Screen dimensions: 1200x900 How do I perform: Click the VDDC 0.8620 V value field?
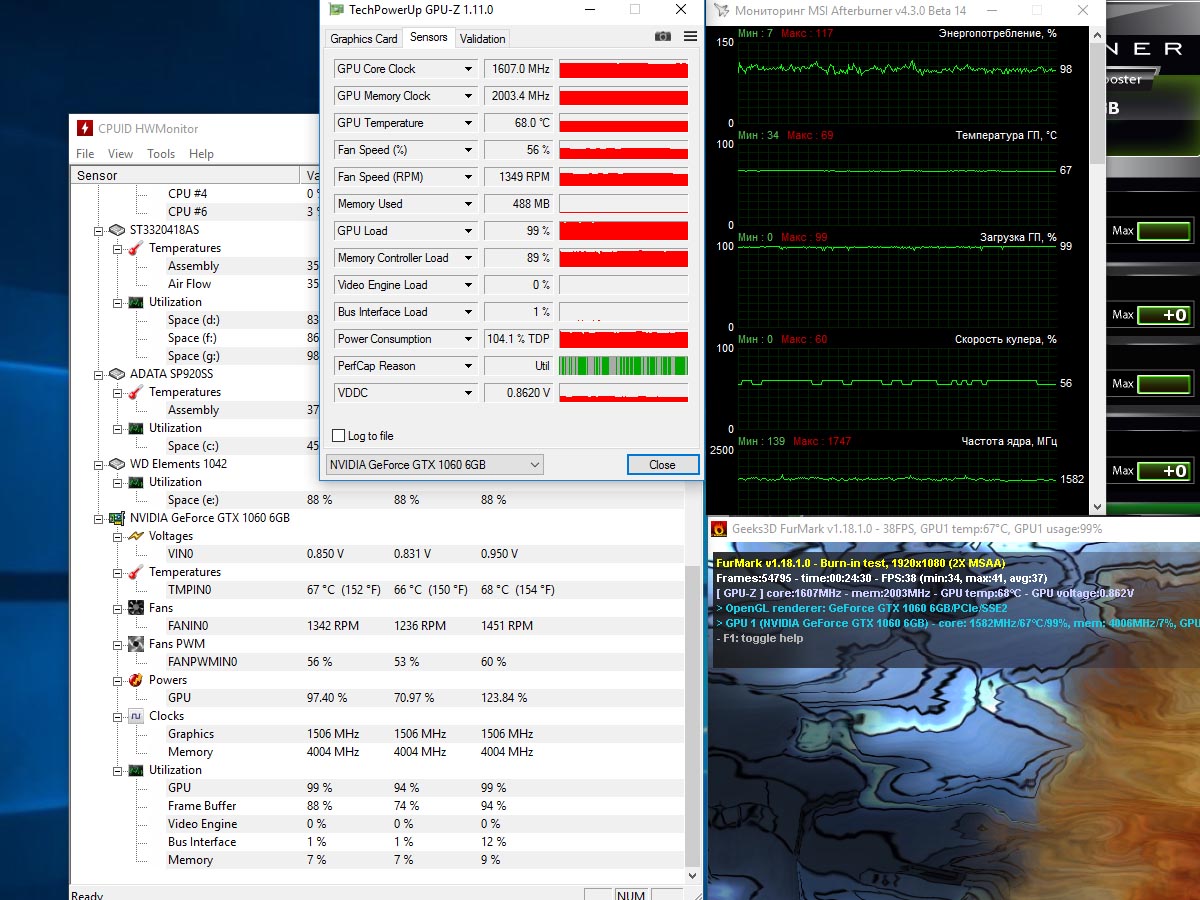[519, 393]
